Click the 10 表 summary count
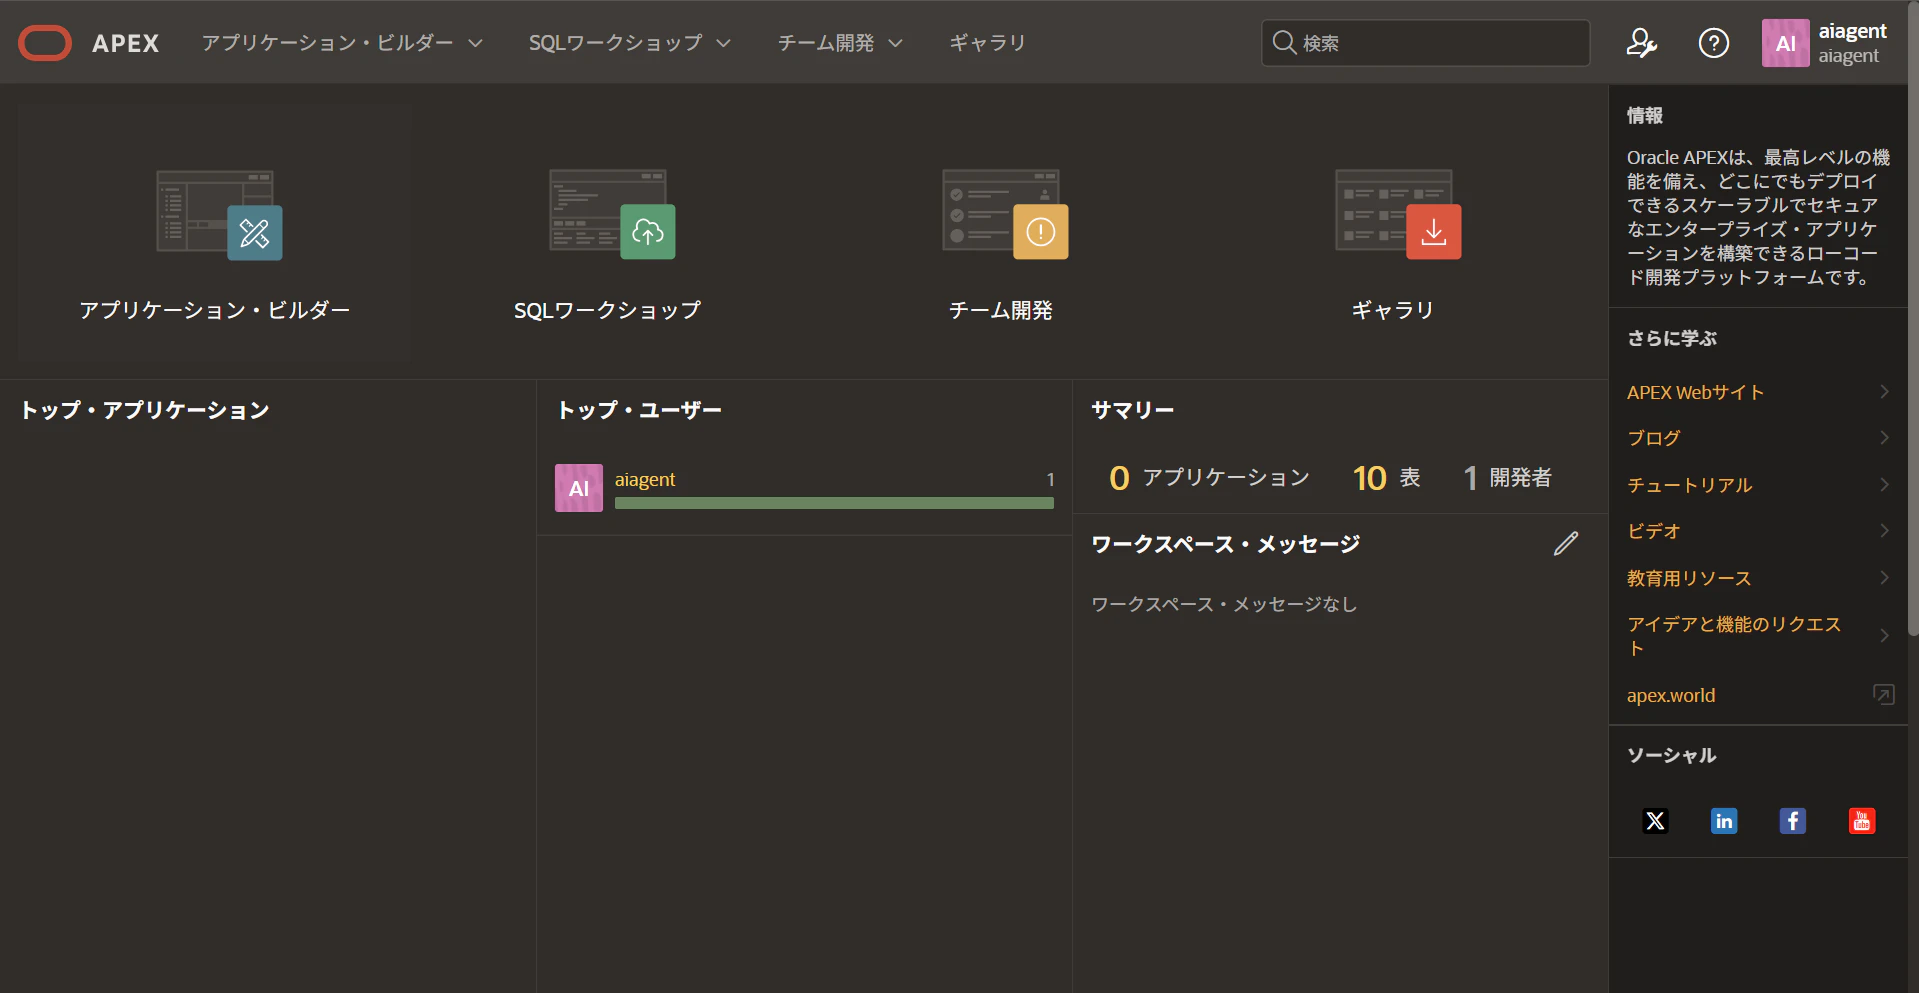This screenshot has width=1919, height=993. tap(1386, 477)
